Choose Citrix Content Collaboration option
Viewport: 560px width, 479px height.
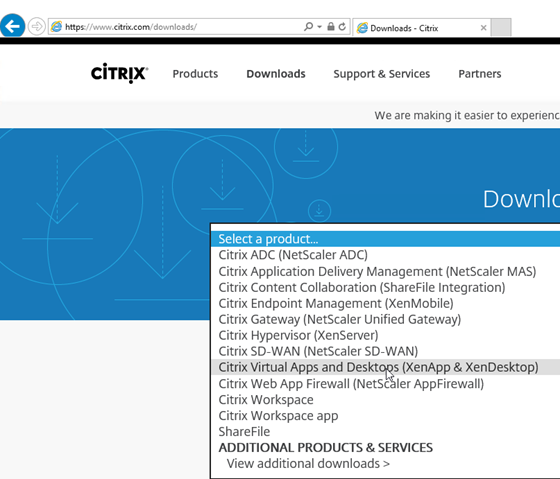tap(385, 287)
